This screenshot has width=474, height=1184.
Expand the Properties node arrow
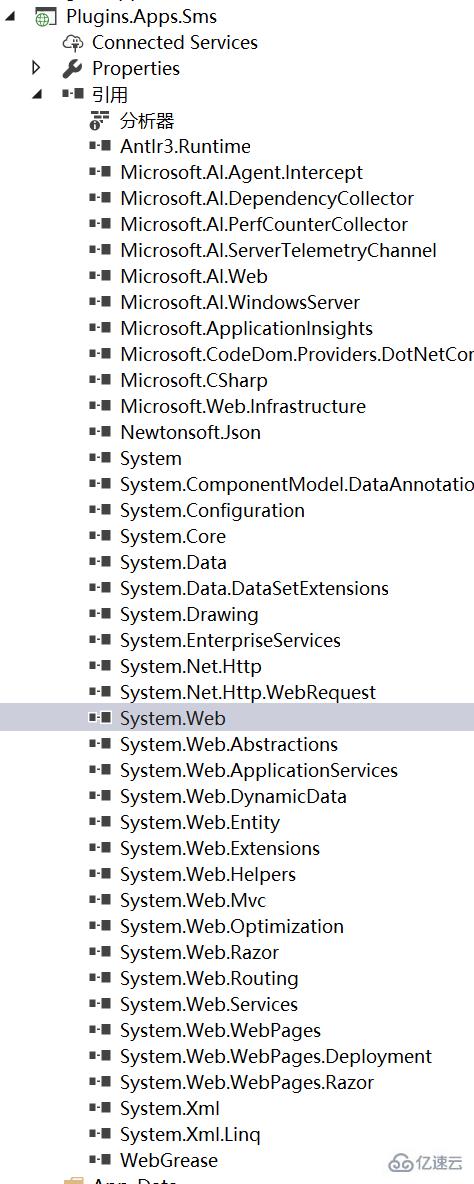35,68
